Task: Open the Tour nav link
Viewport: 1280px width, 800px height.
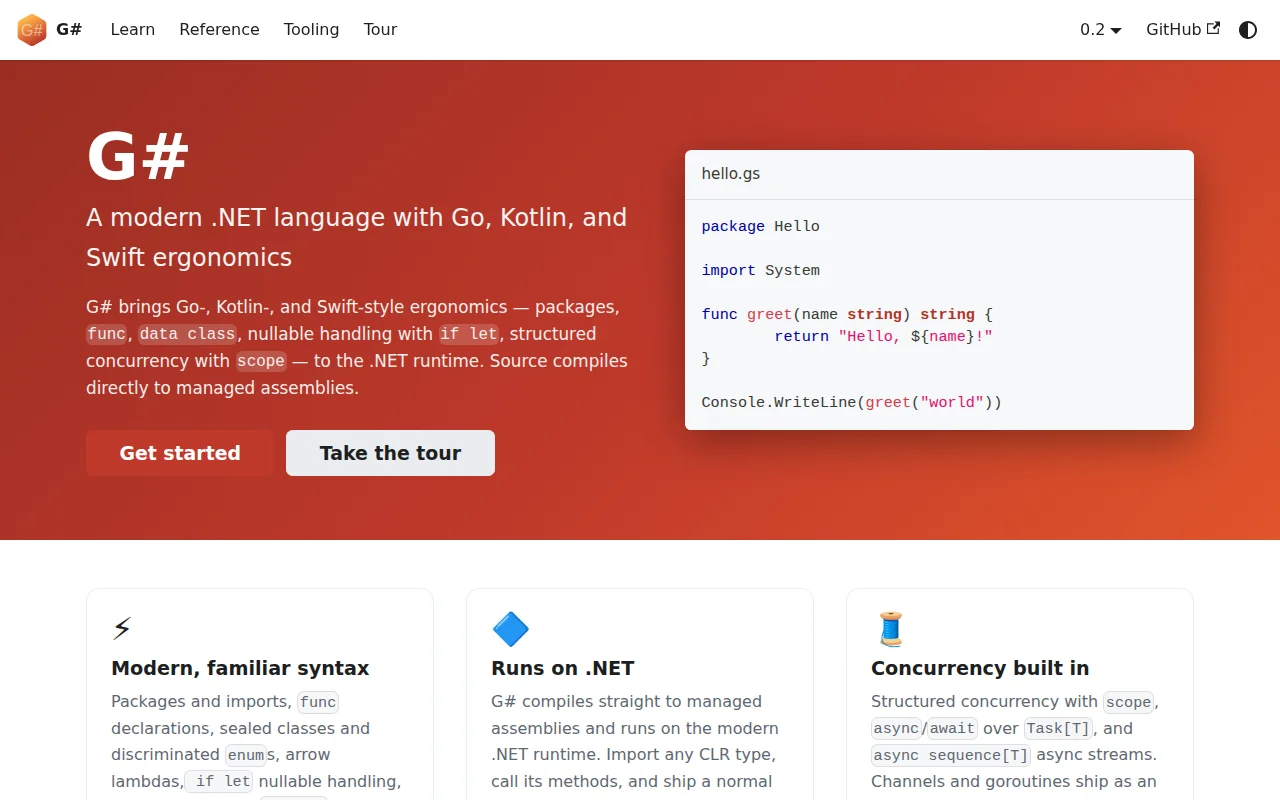Action: click(x=380, y=30)
